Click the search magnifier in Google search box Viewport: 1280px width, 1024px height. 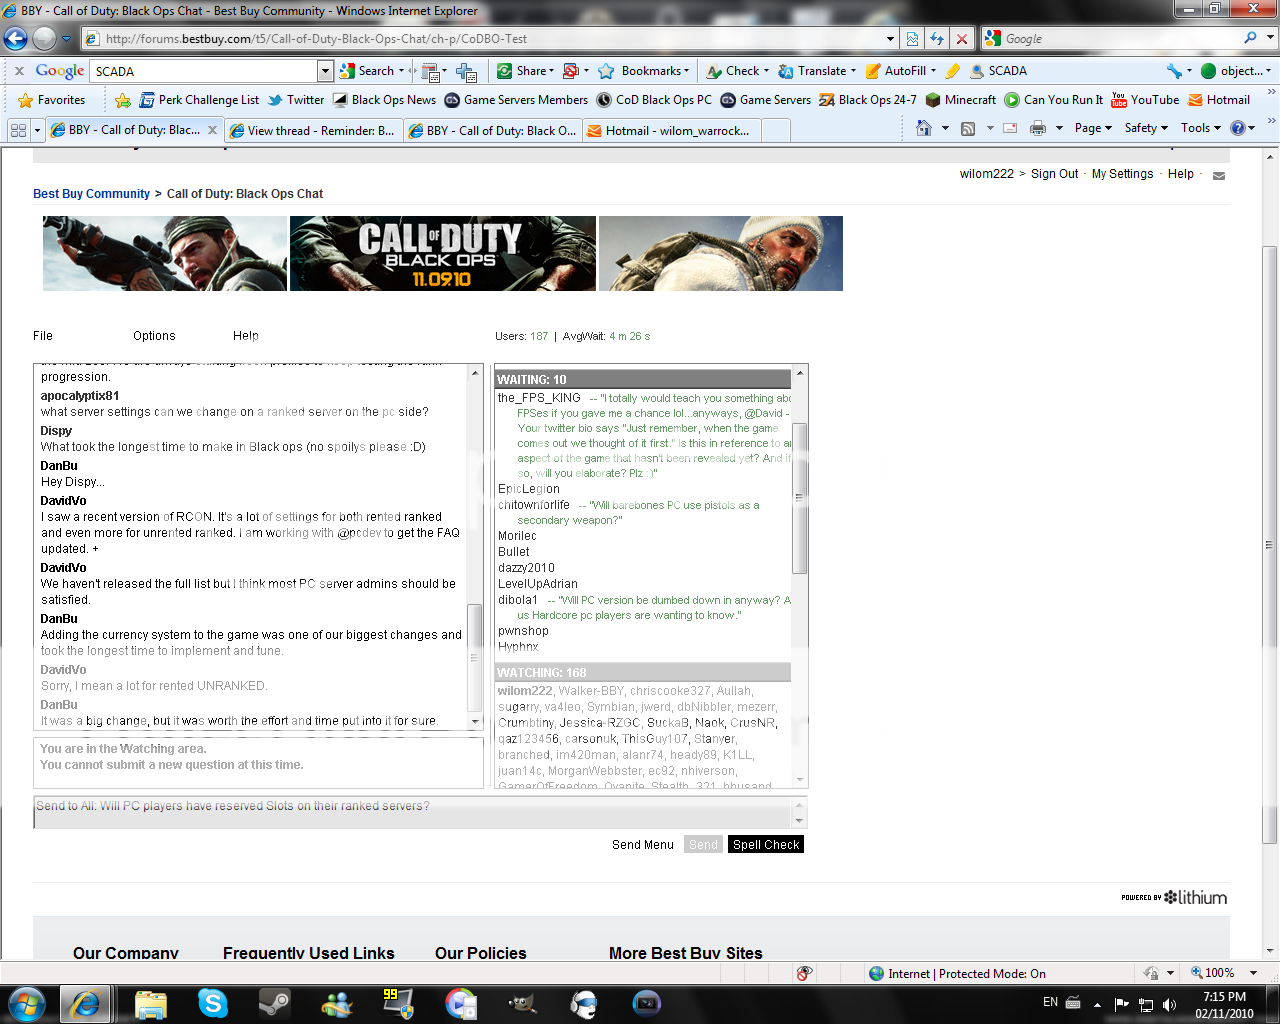[x=1250, y=38]
